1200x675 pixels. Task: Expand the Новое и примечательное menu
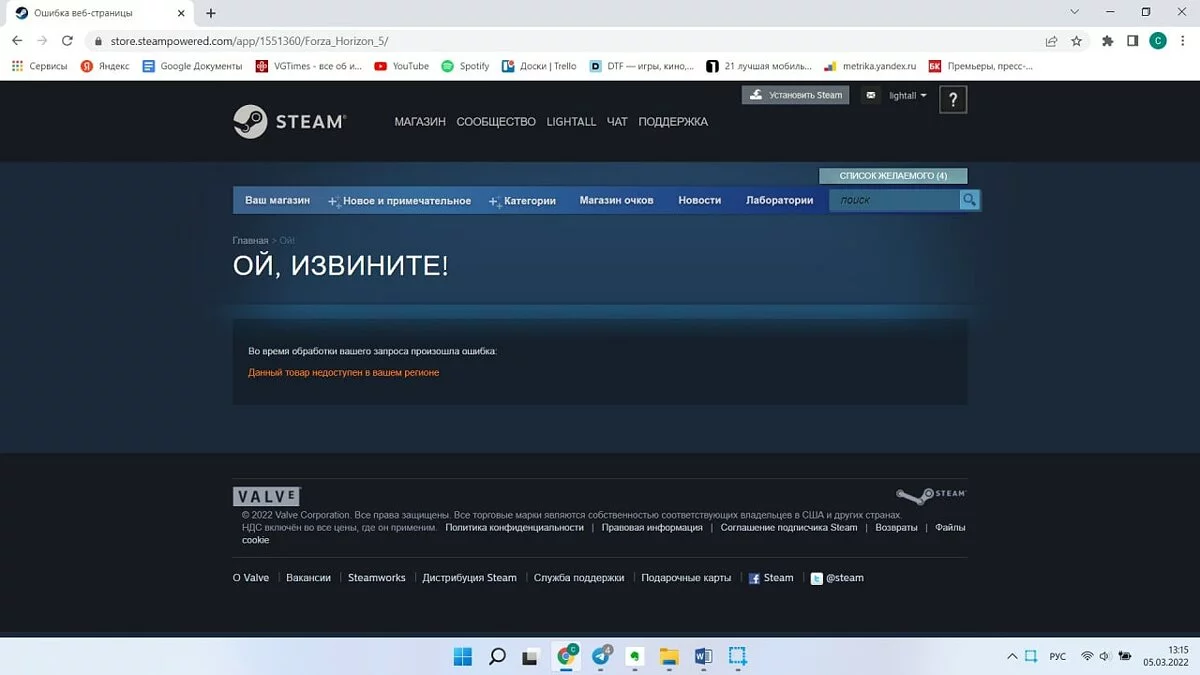(x=399, y=201)
